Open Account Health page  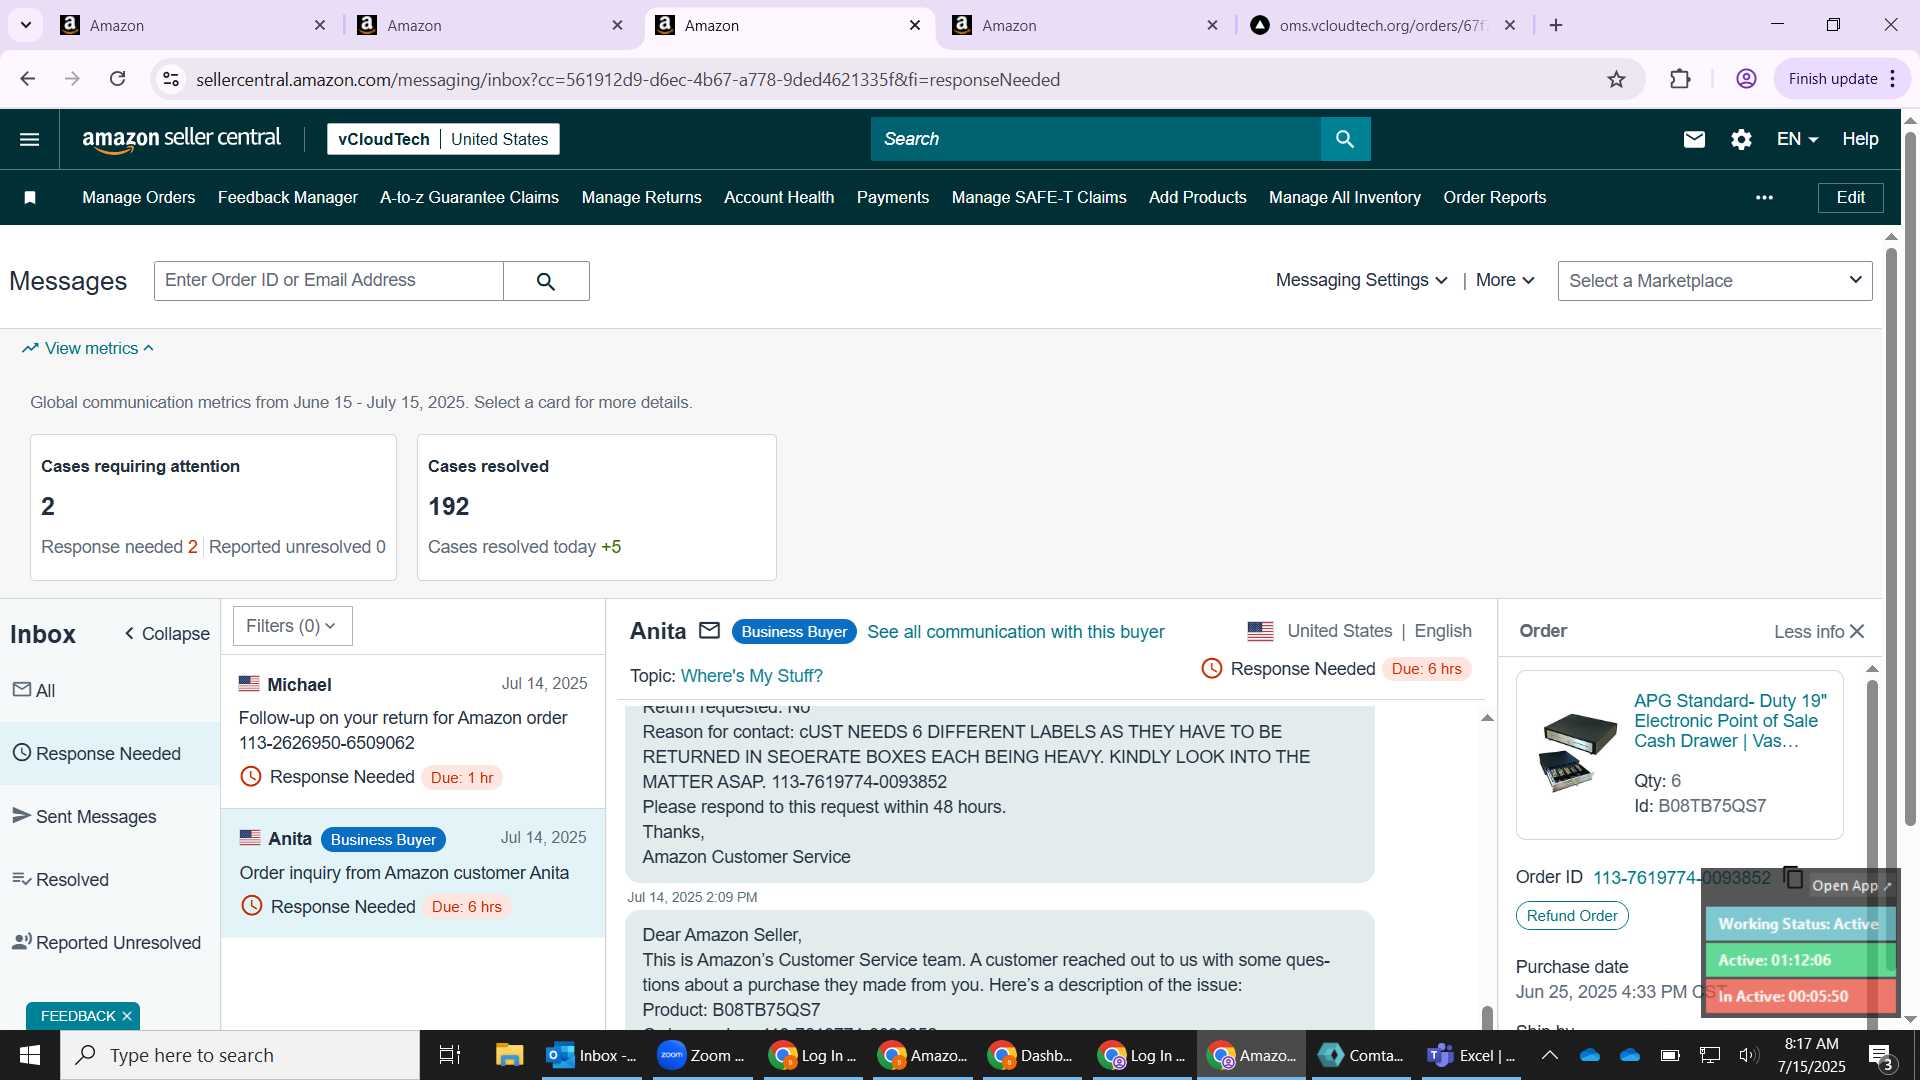pyautogui.click(x=779, y=198)
